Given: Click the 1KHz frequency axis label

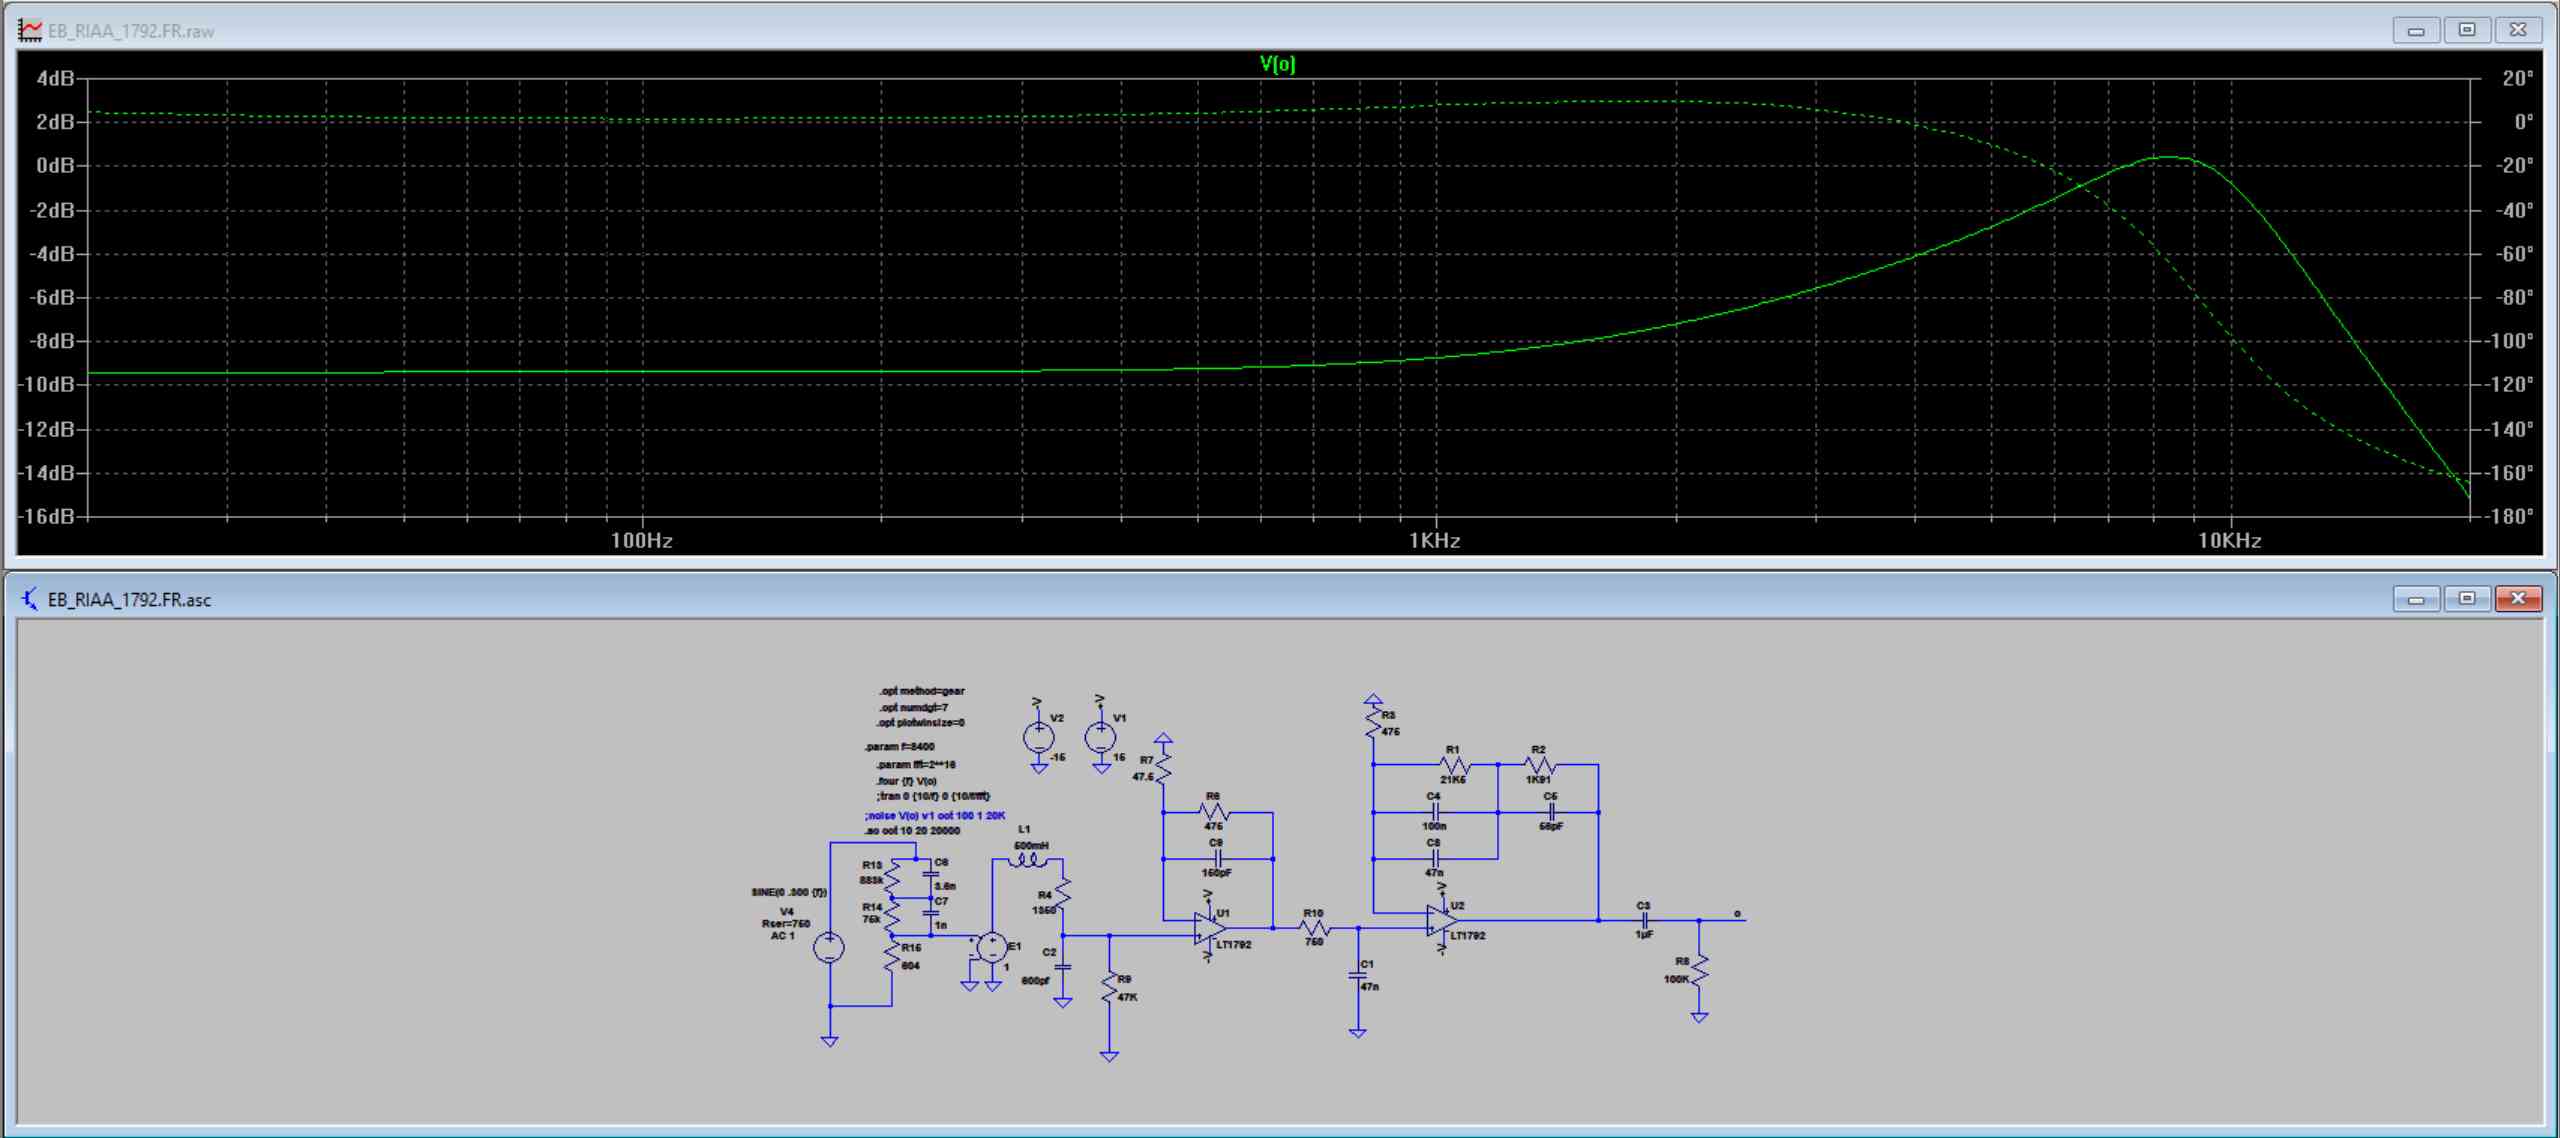Looking at the screenshot, I should pos(1434,541).
